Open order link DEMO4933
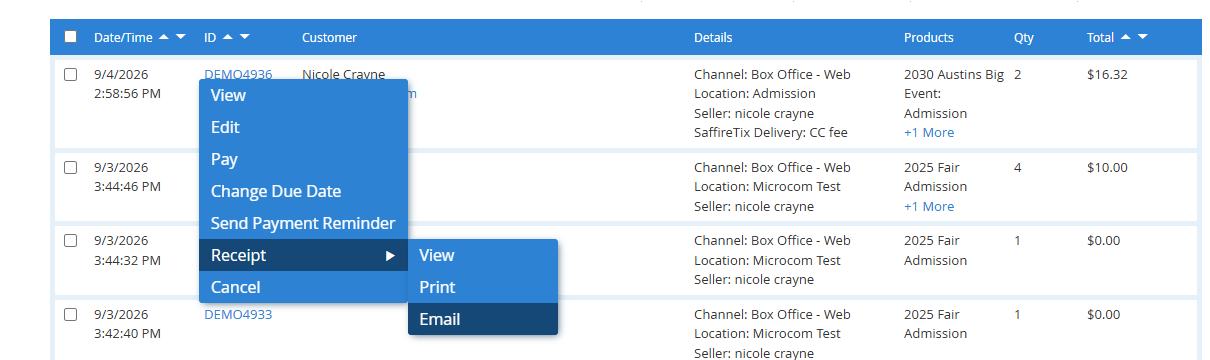 coord(238,314)
